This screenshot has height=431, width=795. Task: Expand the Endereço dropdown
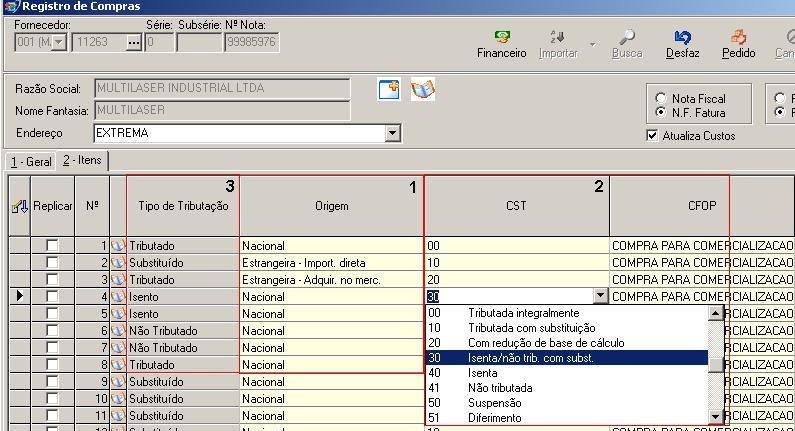pos(392,133)
